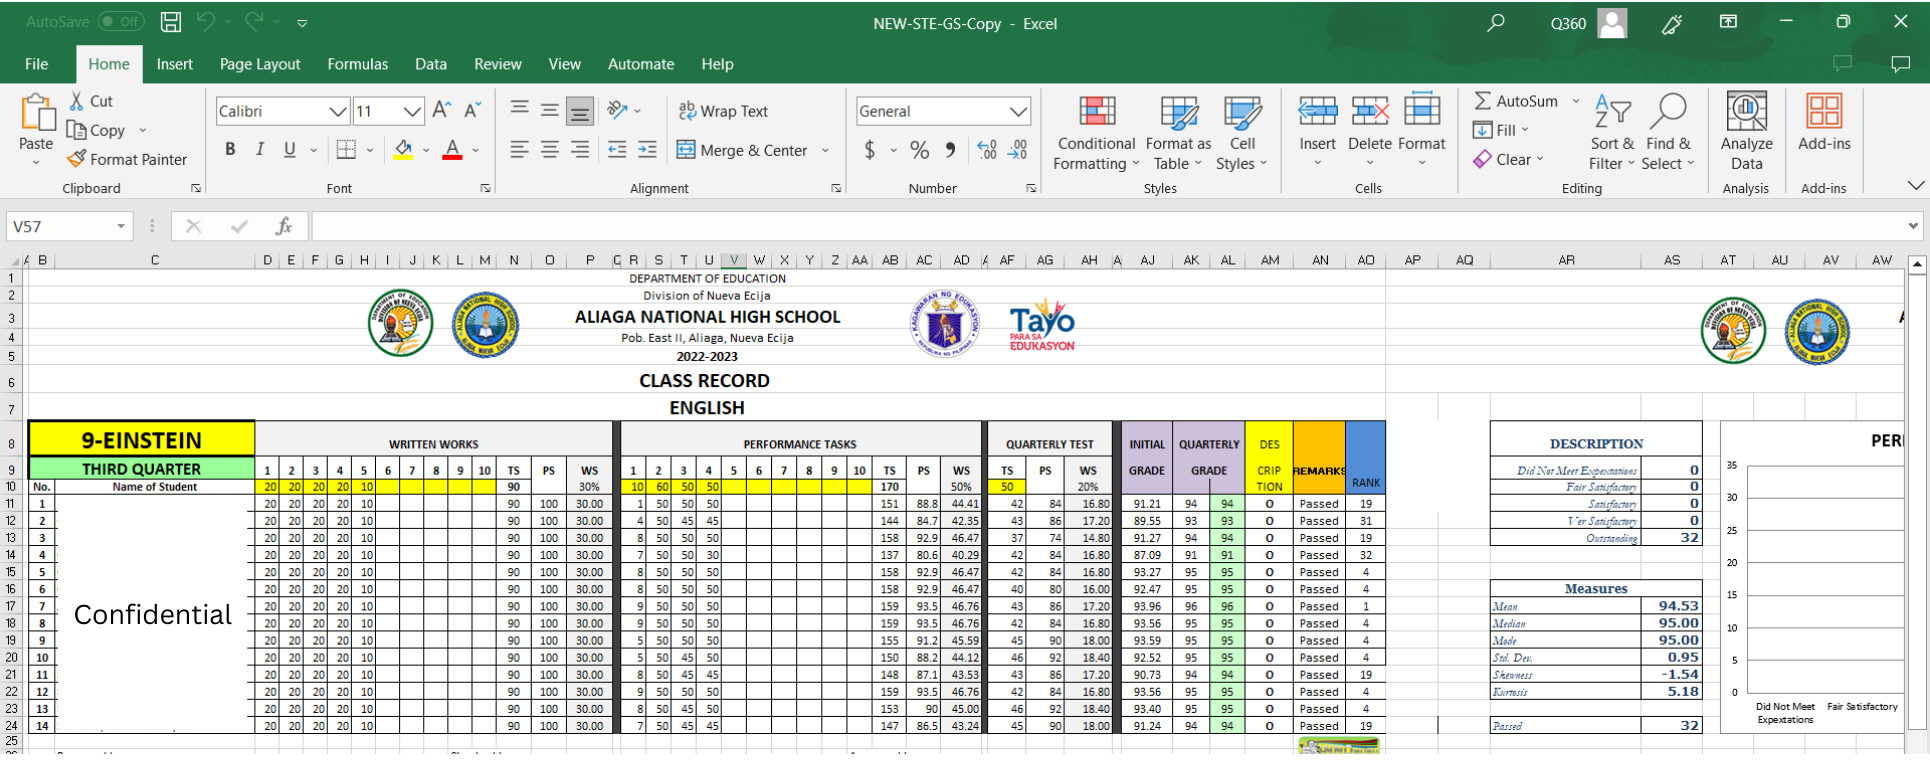Open the Font name dropdown
The width and height of the screenshot is (1930, 765).
(x=338, y=111)
